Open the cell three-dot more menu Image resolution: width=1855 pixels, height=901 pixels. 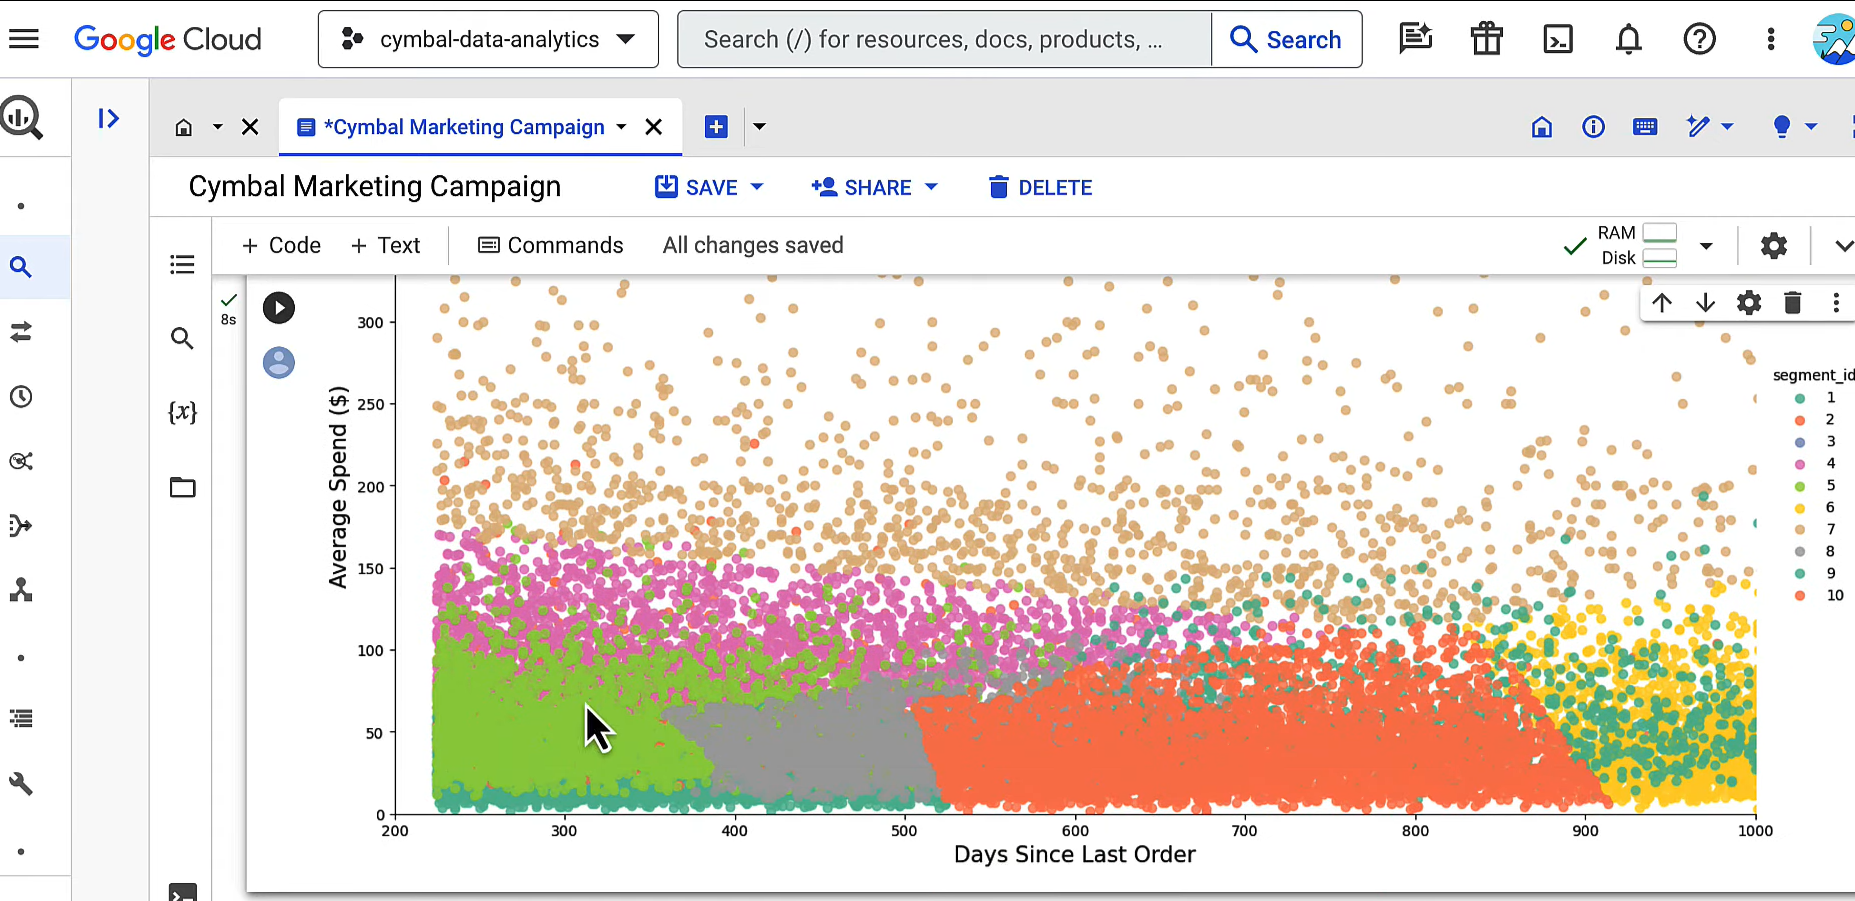pyautogui.click(x=1836, y=303)
